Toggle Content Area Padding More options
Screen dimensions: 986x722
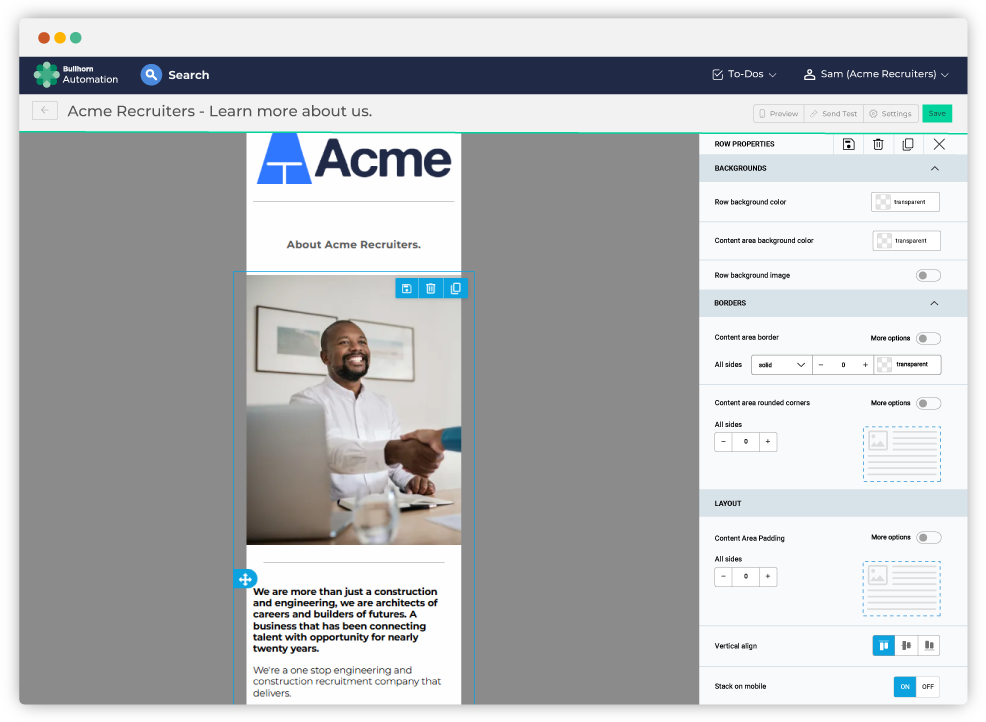(x=928, y=537)
